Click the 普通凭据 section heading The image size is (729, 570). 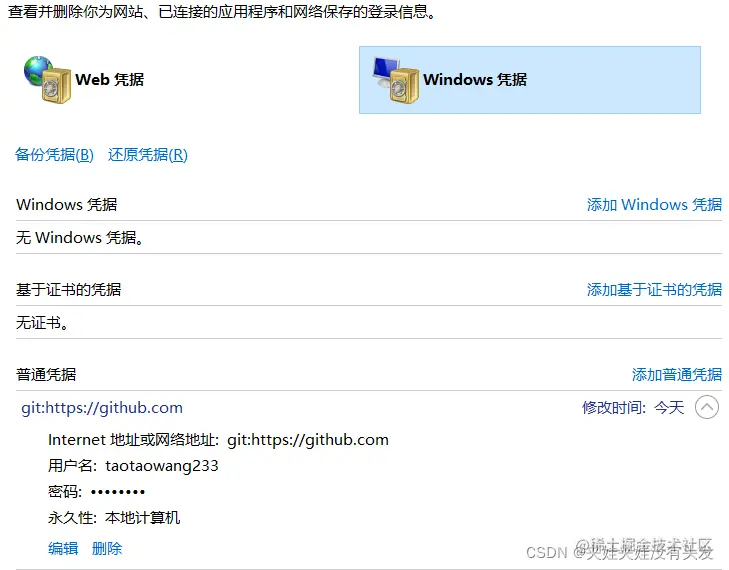point(46,374)
